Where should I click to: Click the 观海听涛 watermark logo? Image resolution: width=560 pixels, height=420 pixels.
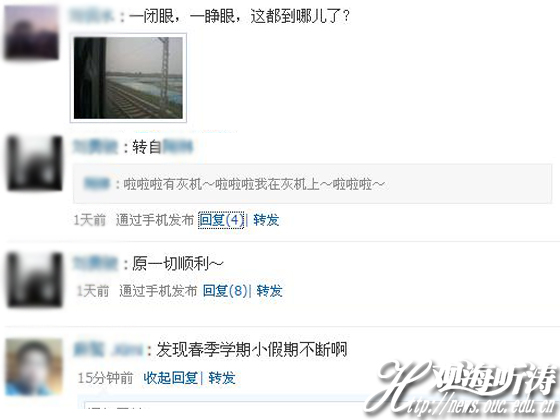click(x=461, y=389)
